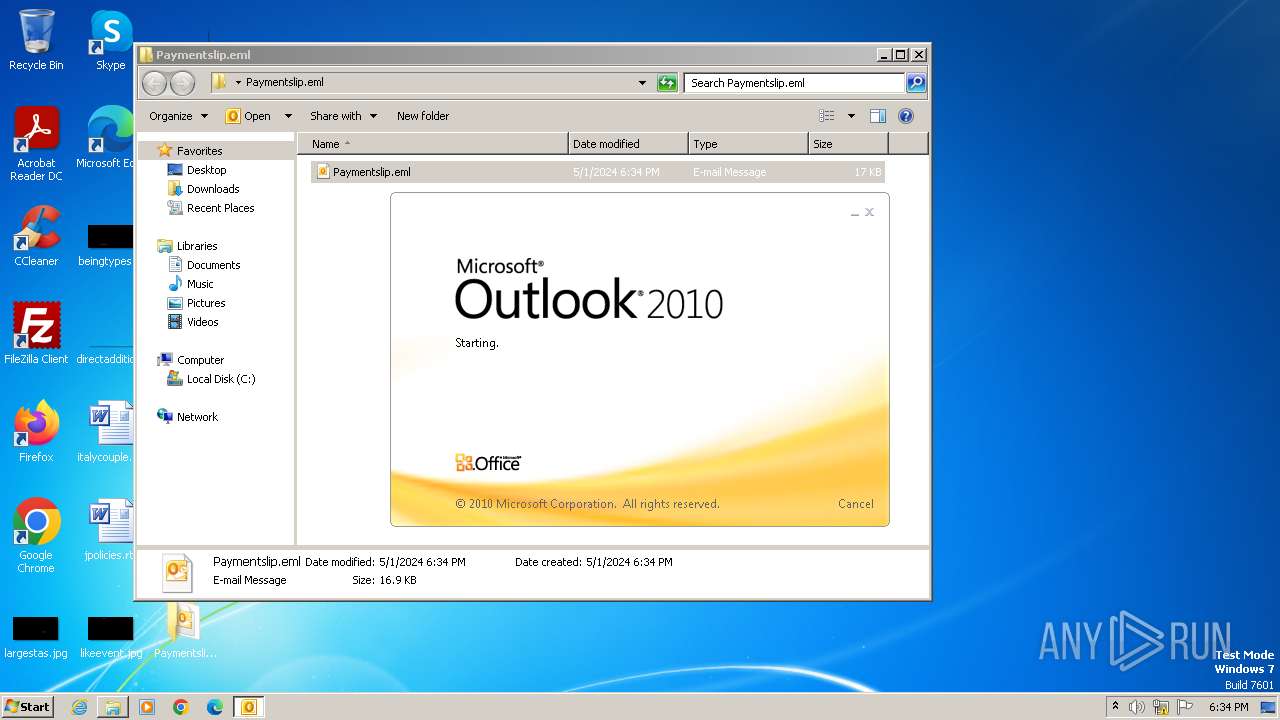Open Chrome from the taskbar
Viewport: 1280px width, 720px height.
[181, 707]
